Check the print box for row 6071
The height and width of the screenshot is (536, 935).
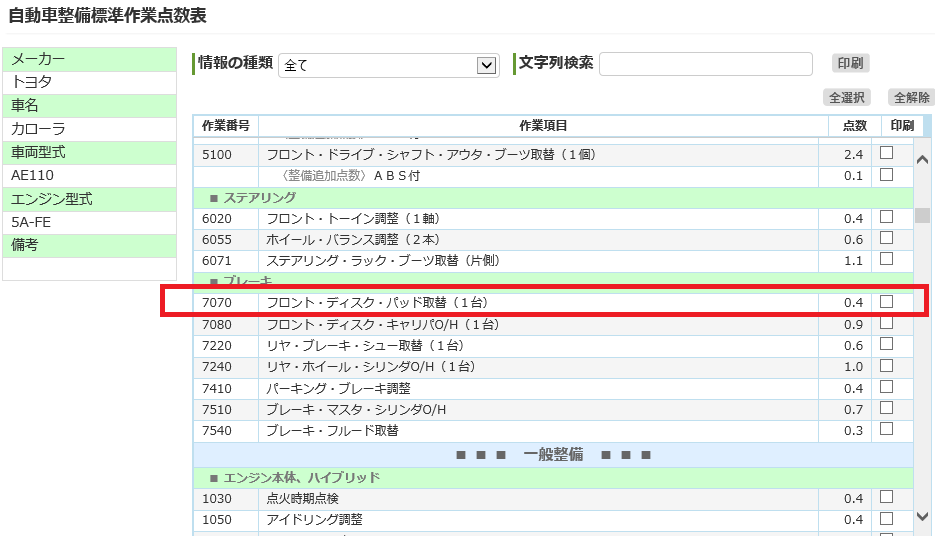tap(887, 259)
